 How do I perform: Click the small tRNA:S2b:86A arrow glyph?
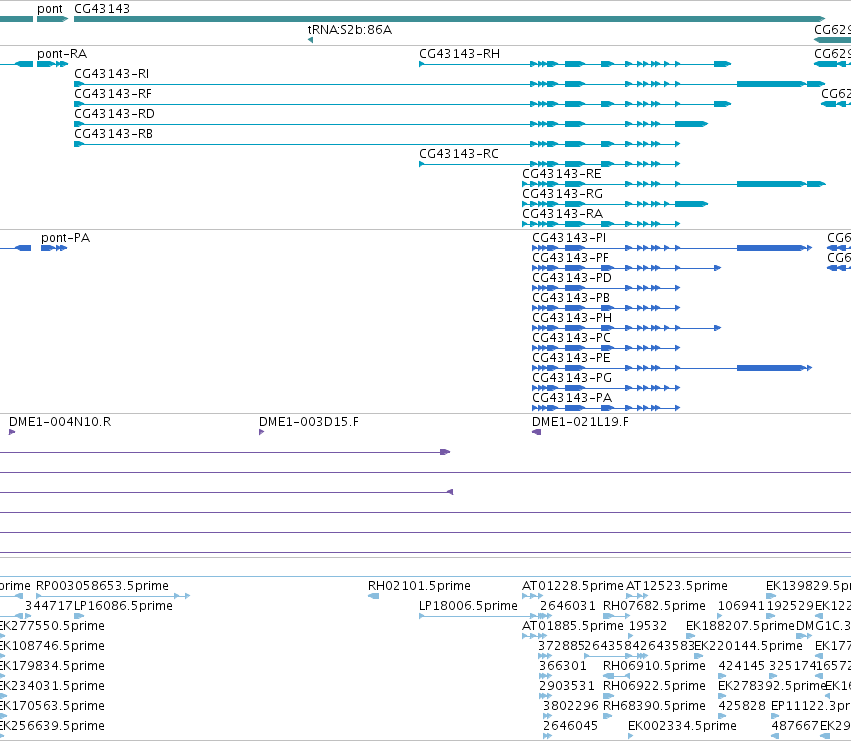click(310, 40)
